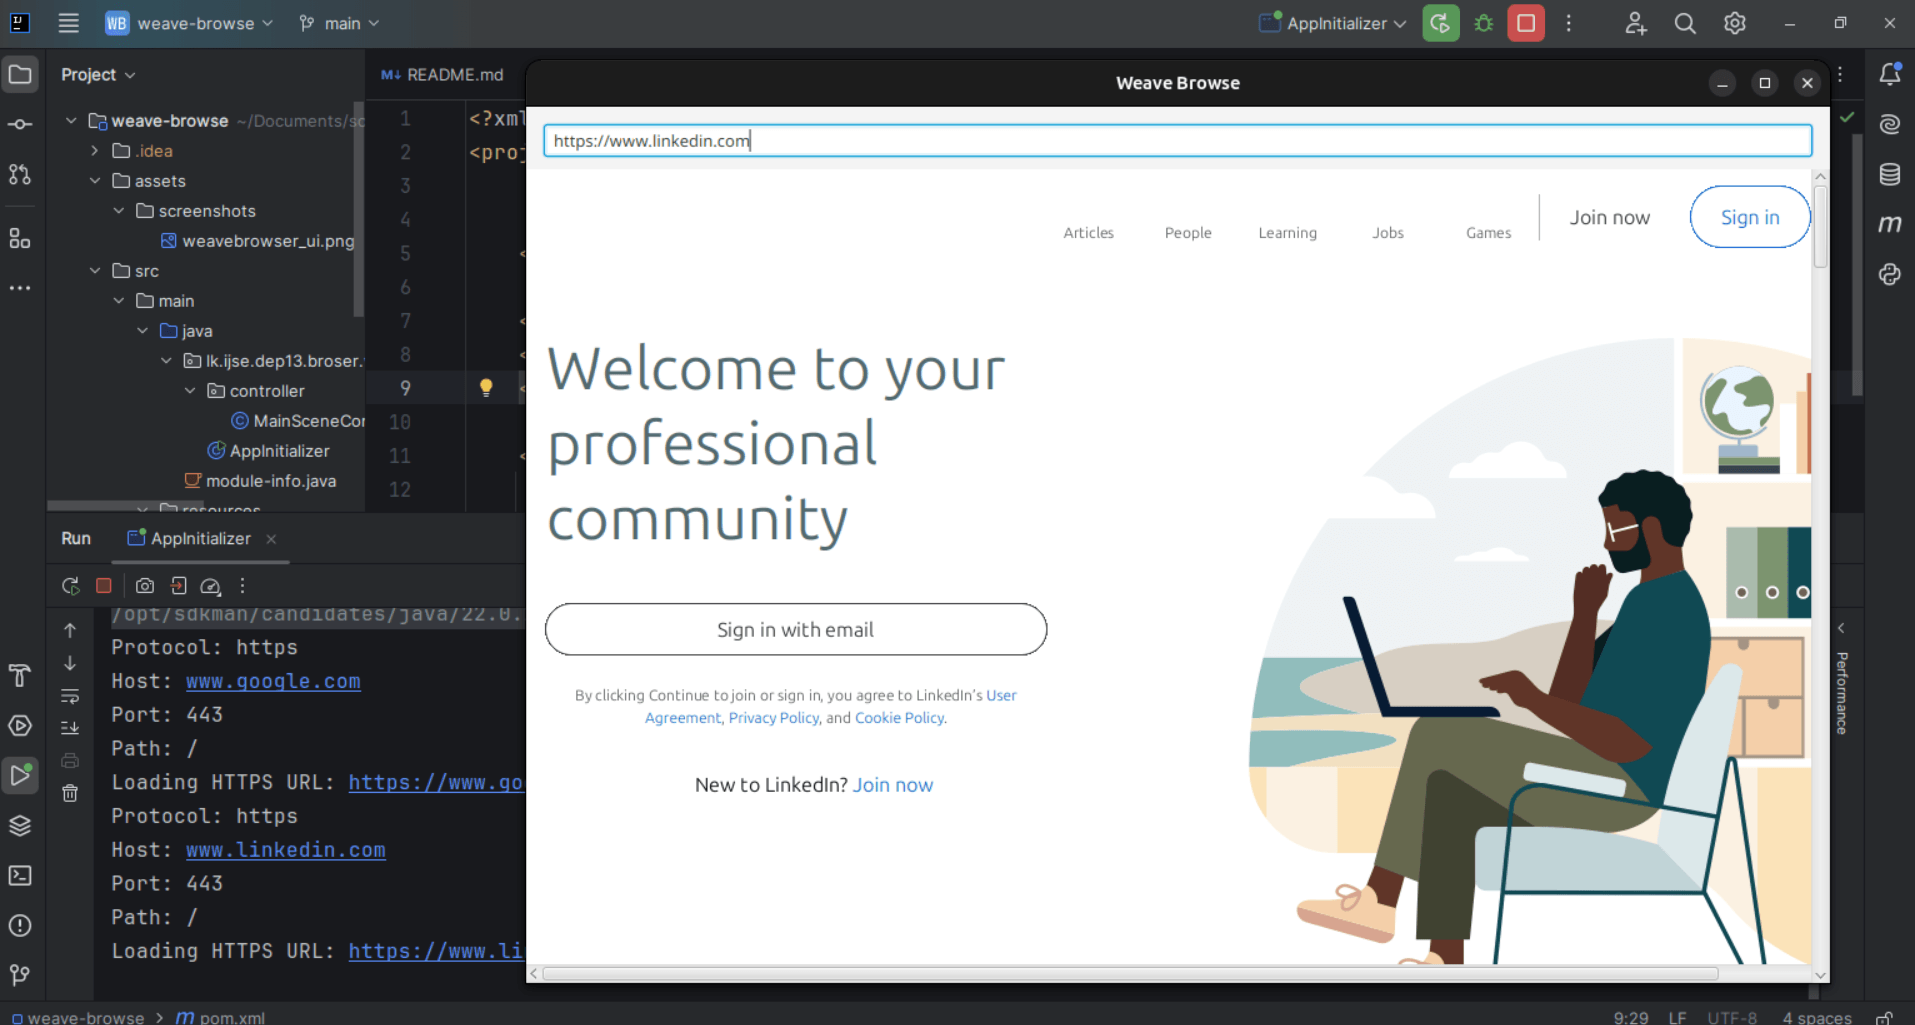Open Search Everywhere magnifier

point(1685,23)
